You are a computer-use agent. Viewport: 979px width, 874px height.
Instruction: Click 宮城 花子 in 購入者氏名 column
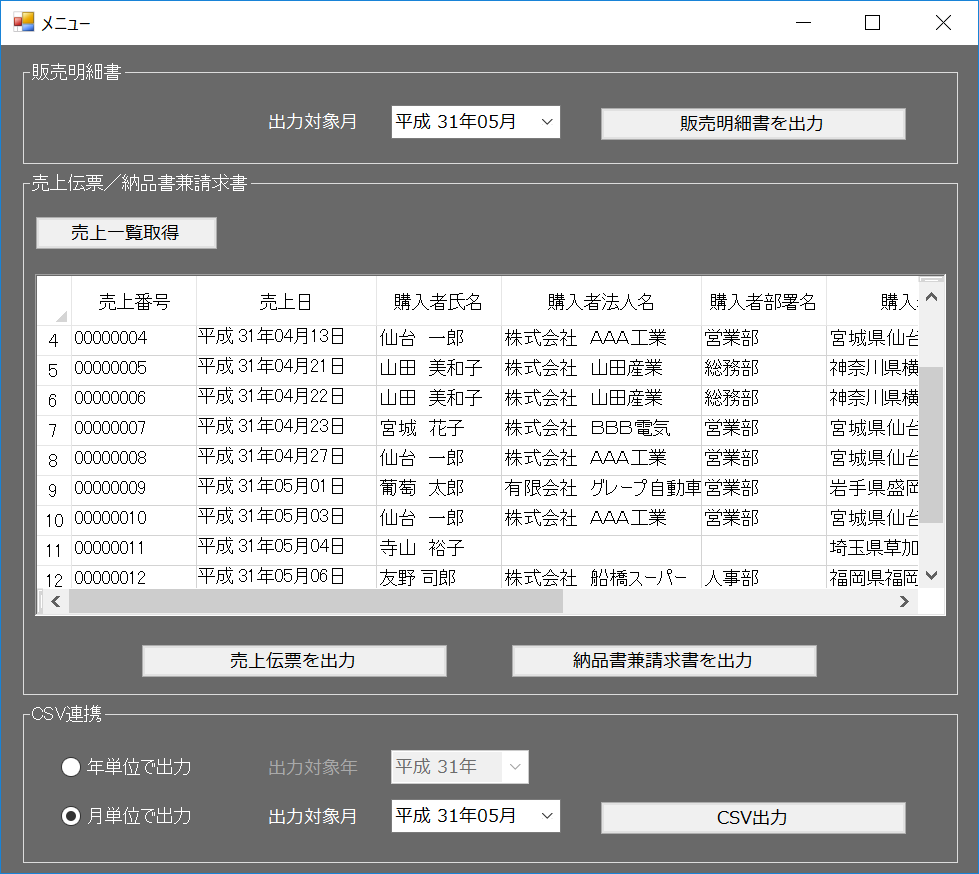(x=438, y=430)
